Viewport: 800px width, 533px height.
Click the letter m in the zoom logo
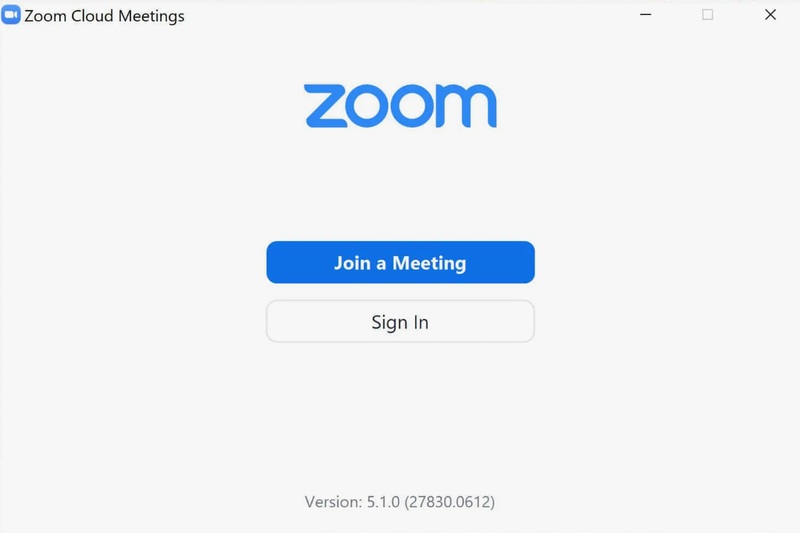coord(466,106)
